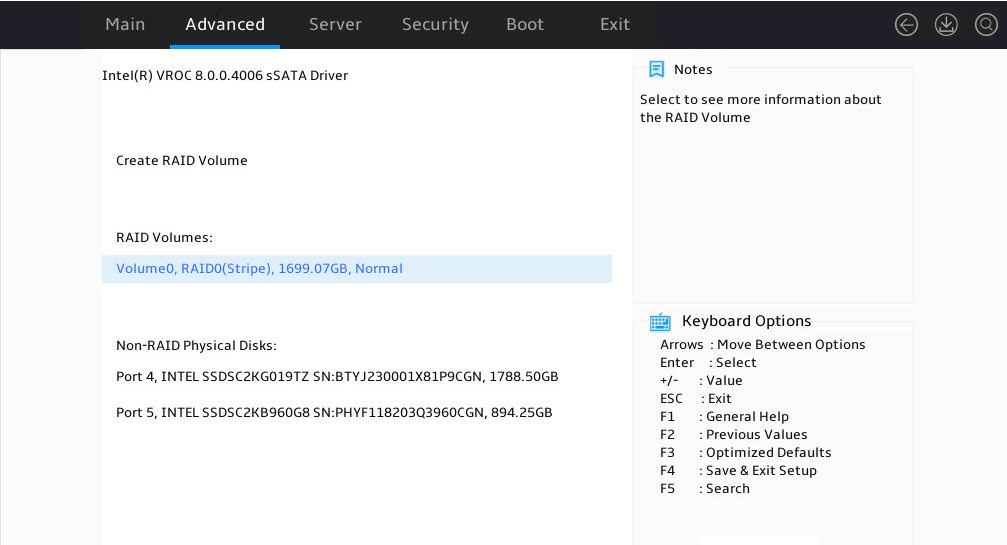Click the 'Select to see more information' note
The height and width of the screenshot is (545, 1007).
coord(760,108)
